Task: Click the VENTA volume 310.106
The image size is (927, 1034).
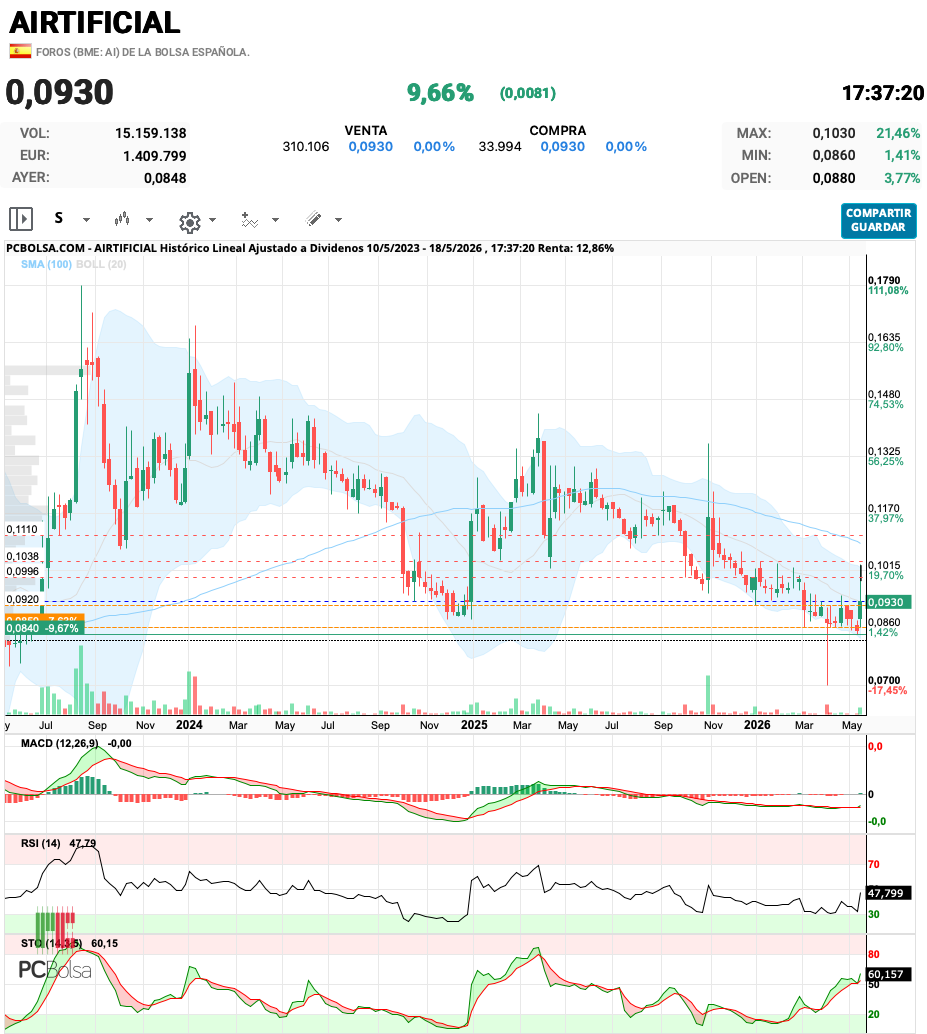Action: tap(306, 146)
